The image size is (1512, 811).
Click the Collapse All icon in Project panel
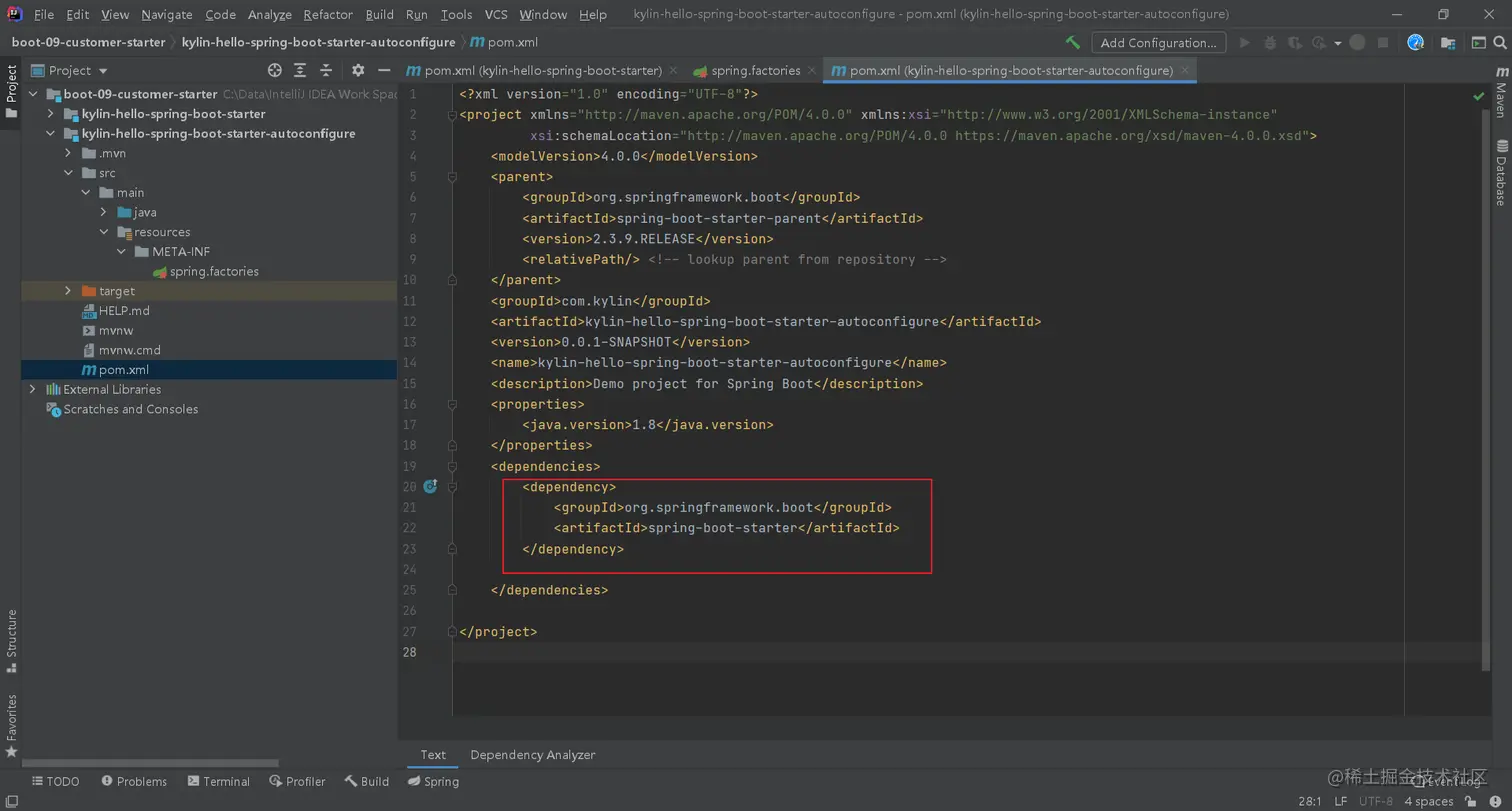(328, 70)
